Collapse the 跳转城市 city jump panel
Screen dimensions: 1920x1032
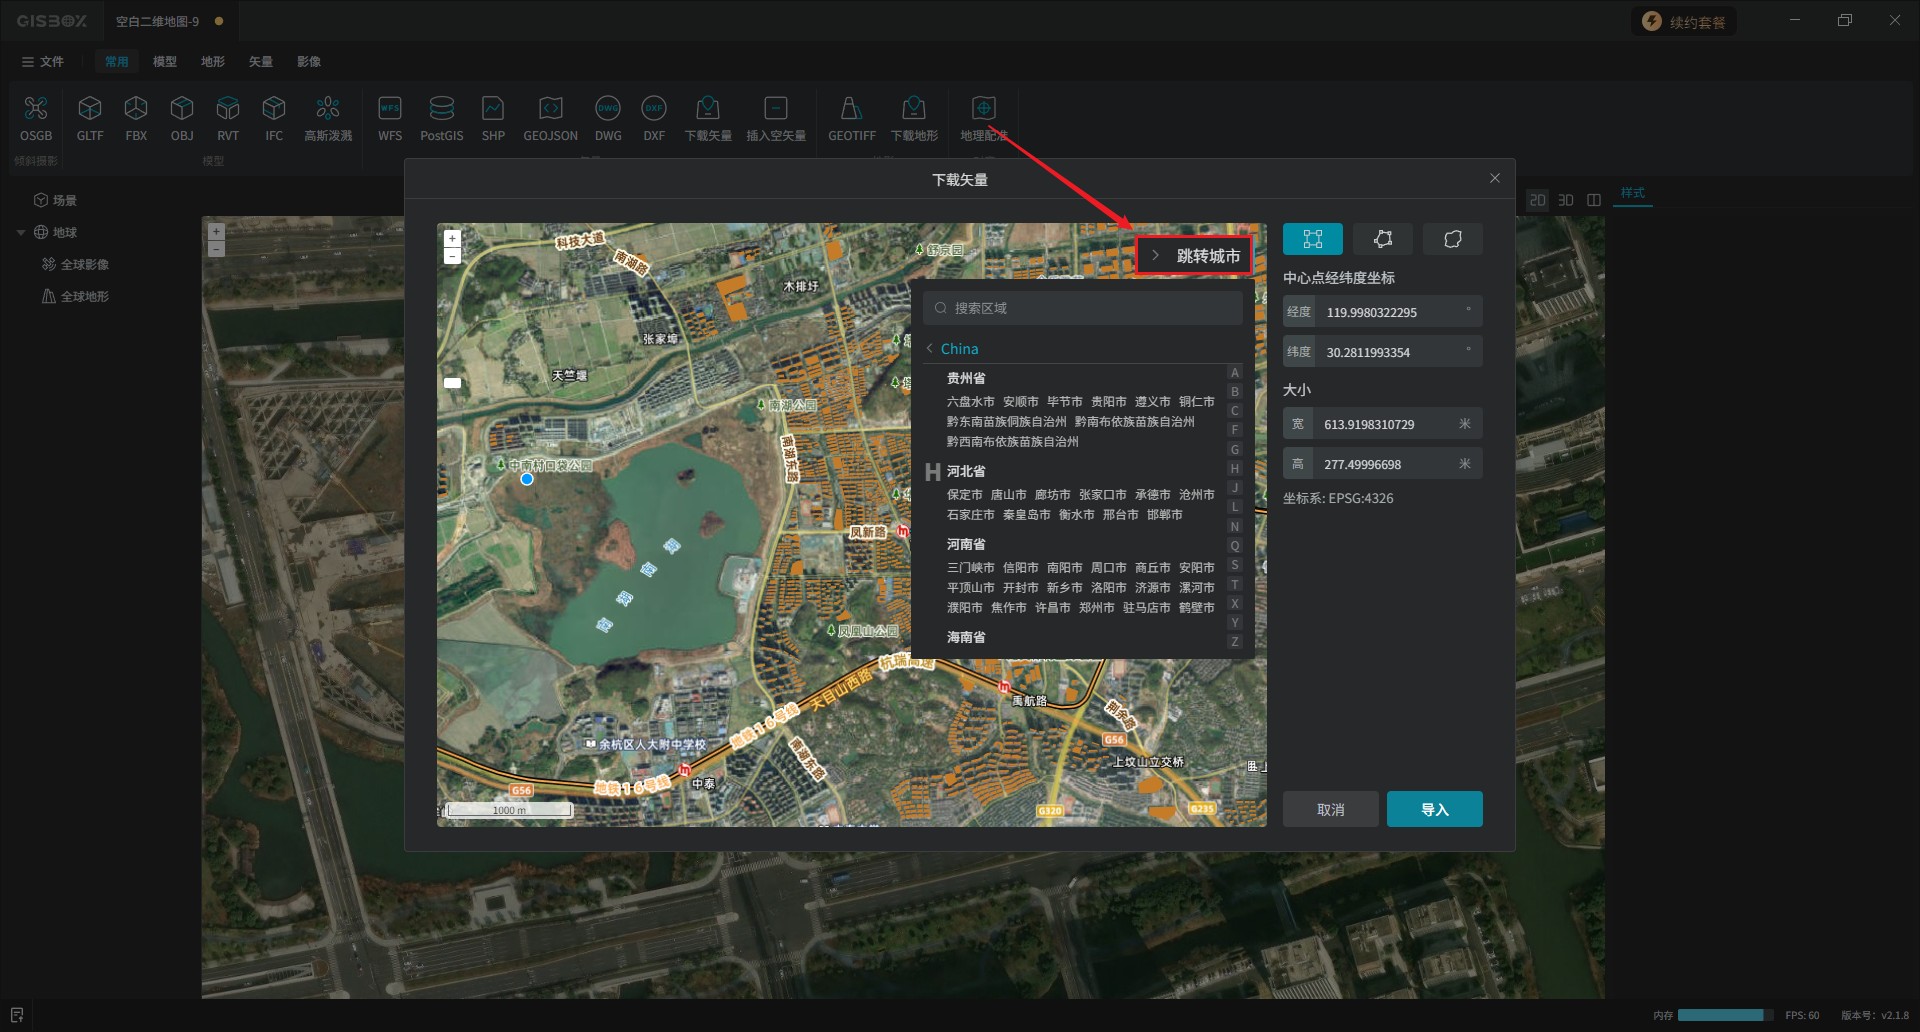pos(1156,256)
